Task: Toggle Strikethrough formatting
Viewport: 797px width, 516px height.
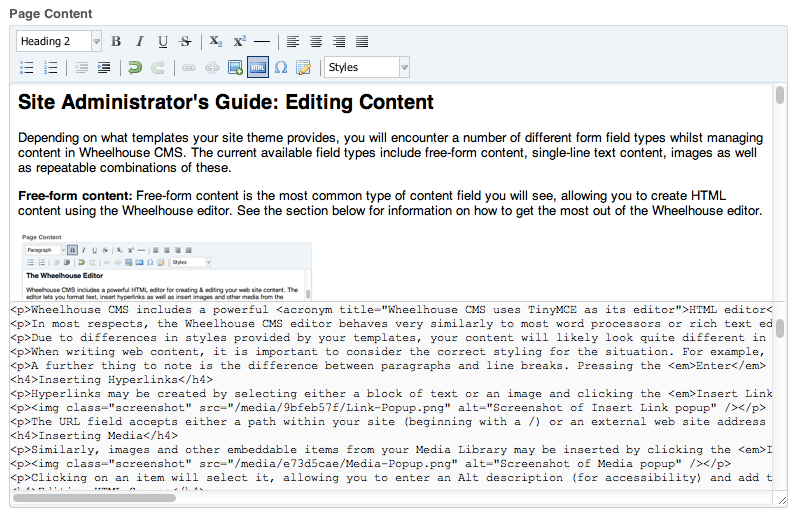Action: point(186,42)
